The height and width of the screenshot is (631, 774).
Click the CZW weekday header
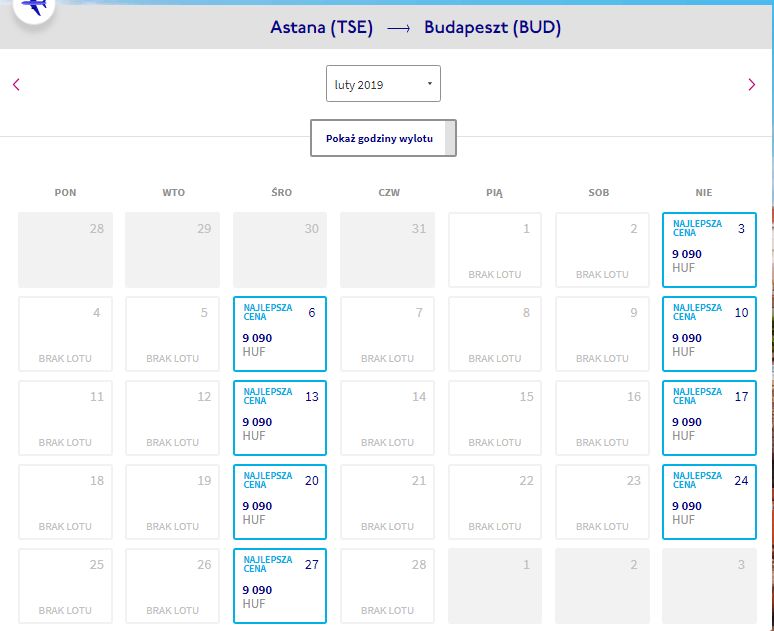coord(389,193)
